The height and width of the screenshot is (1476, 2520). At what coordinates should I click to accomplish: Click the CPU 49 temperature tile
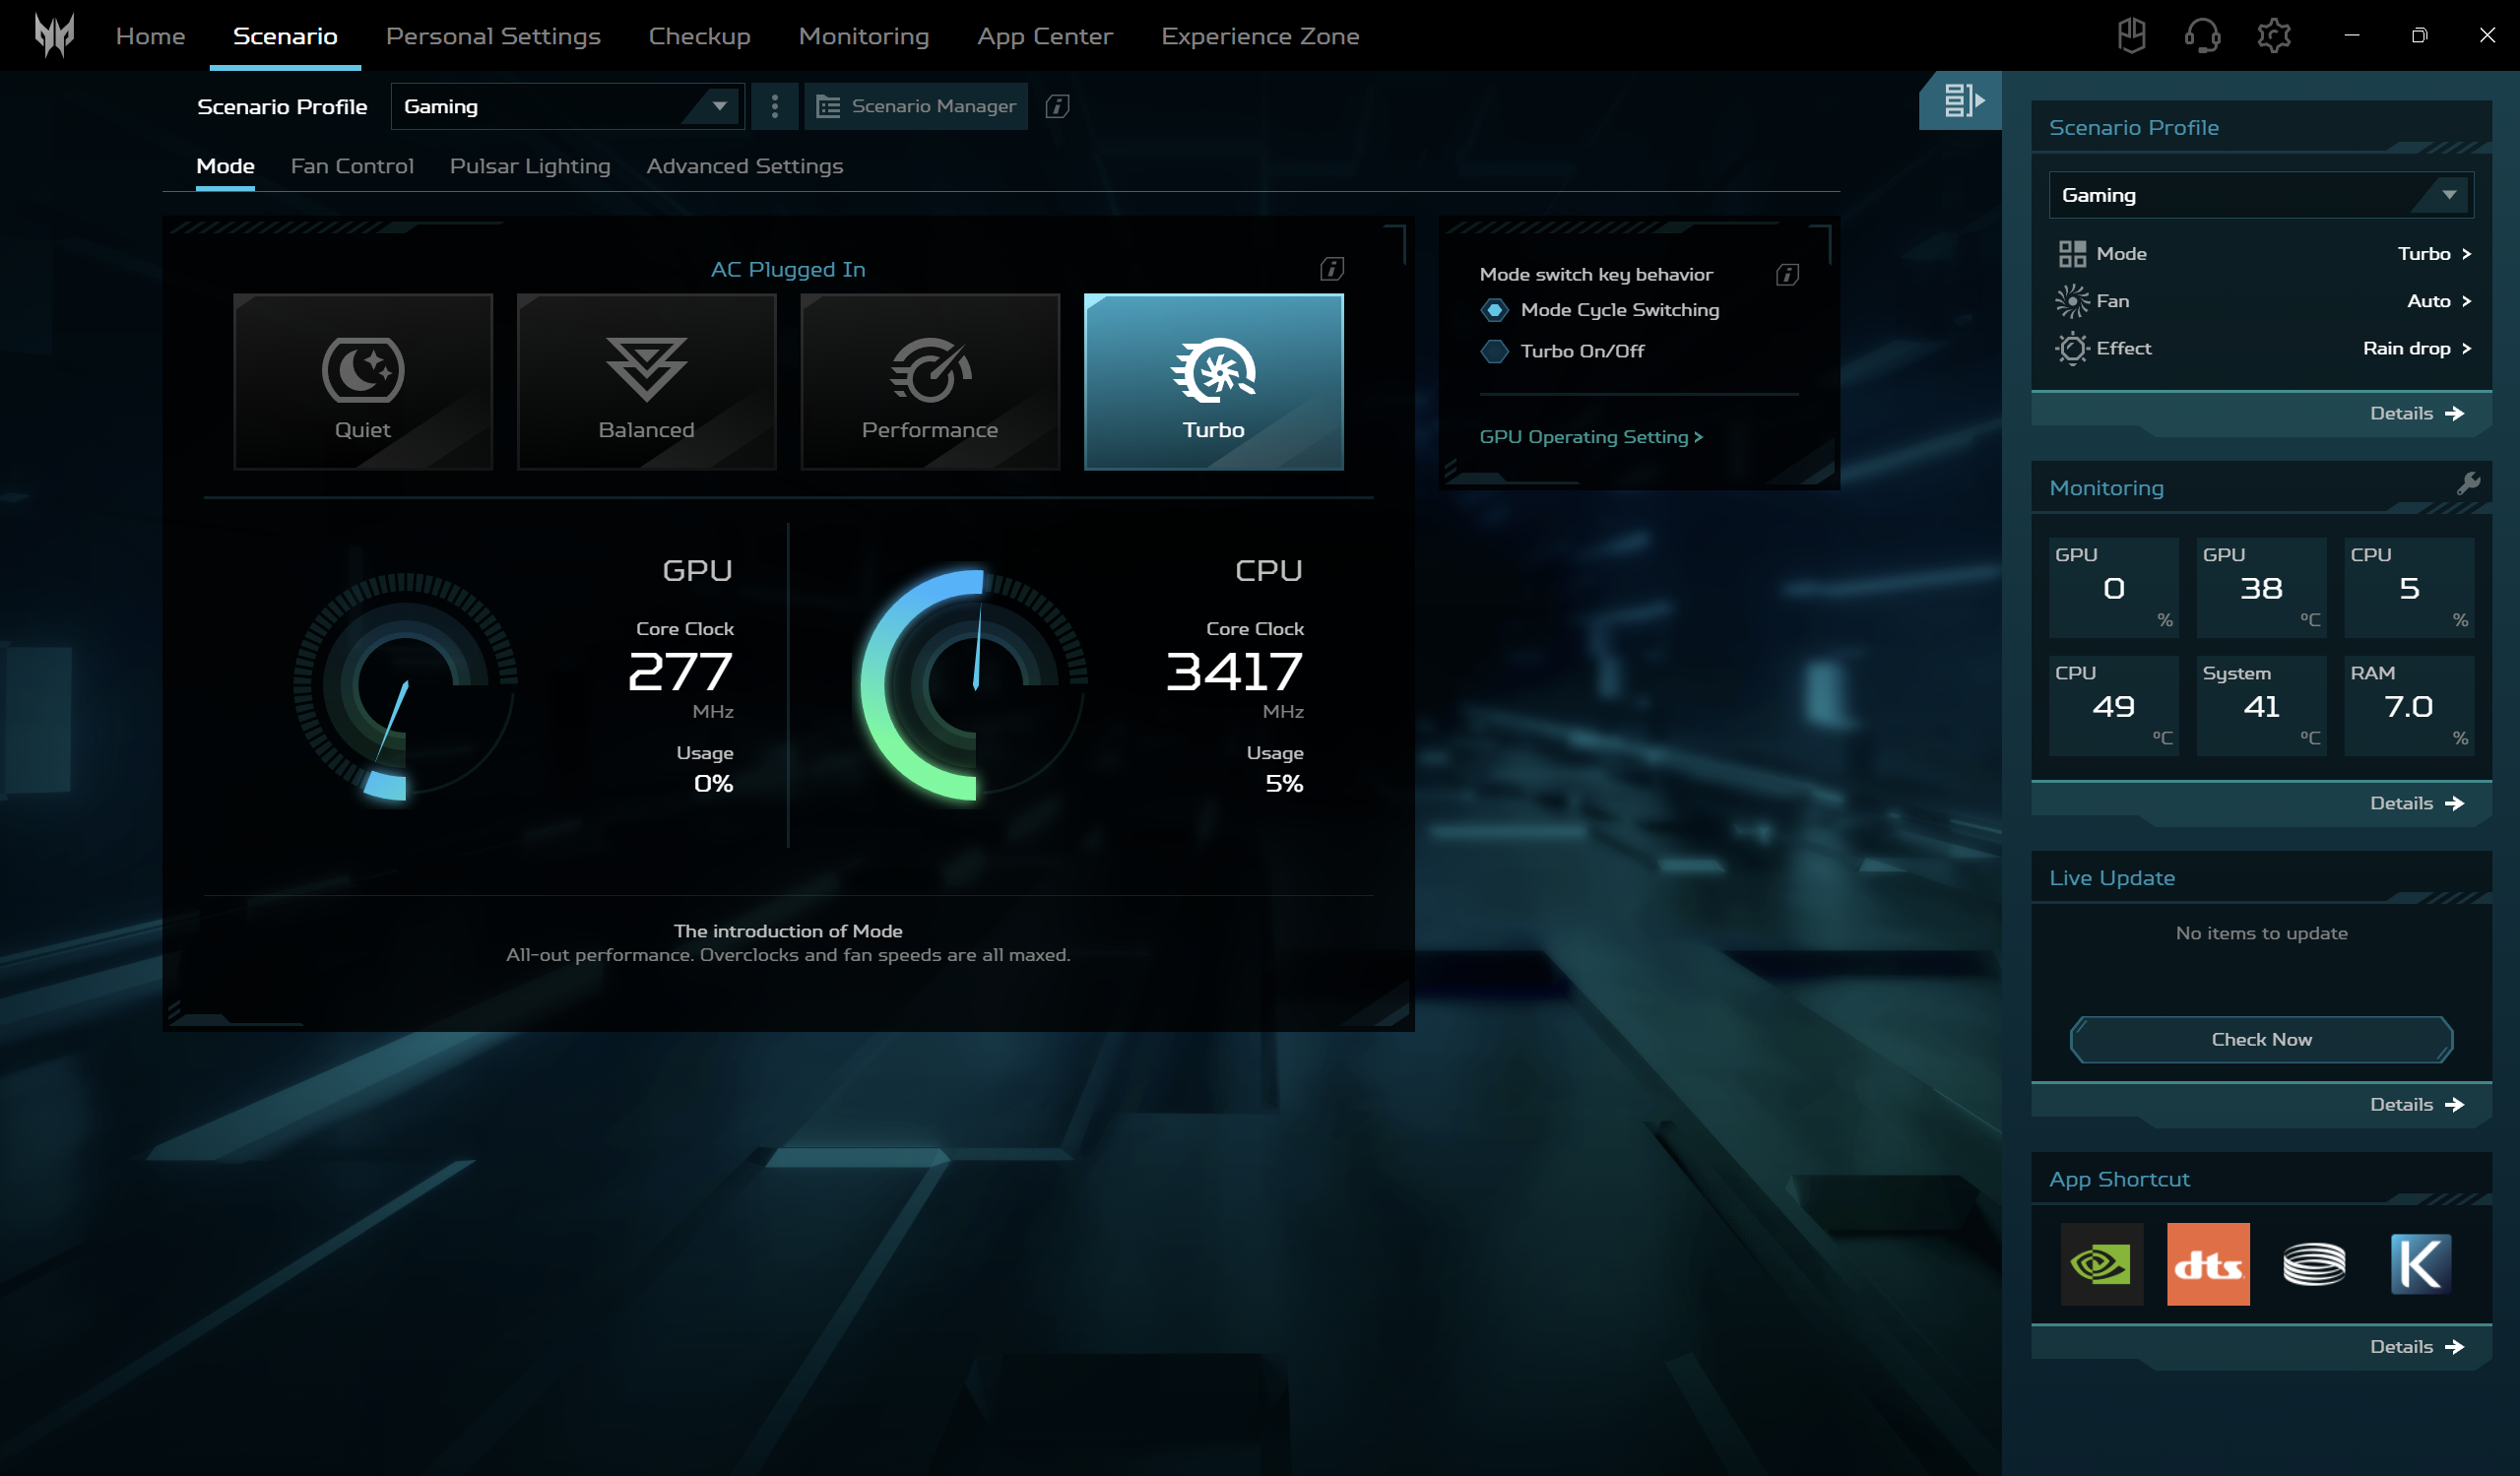[x=2113, y=706]
